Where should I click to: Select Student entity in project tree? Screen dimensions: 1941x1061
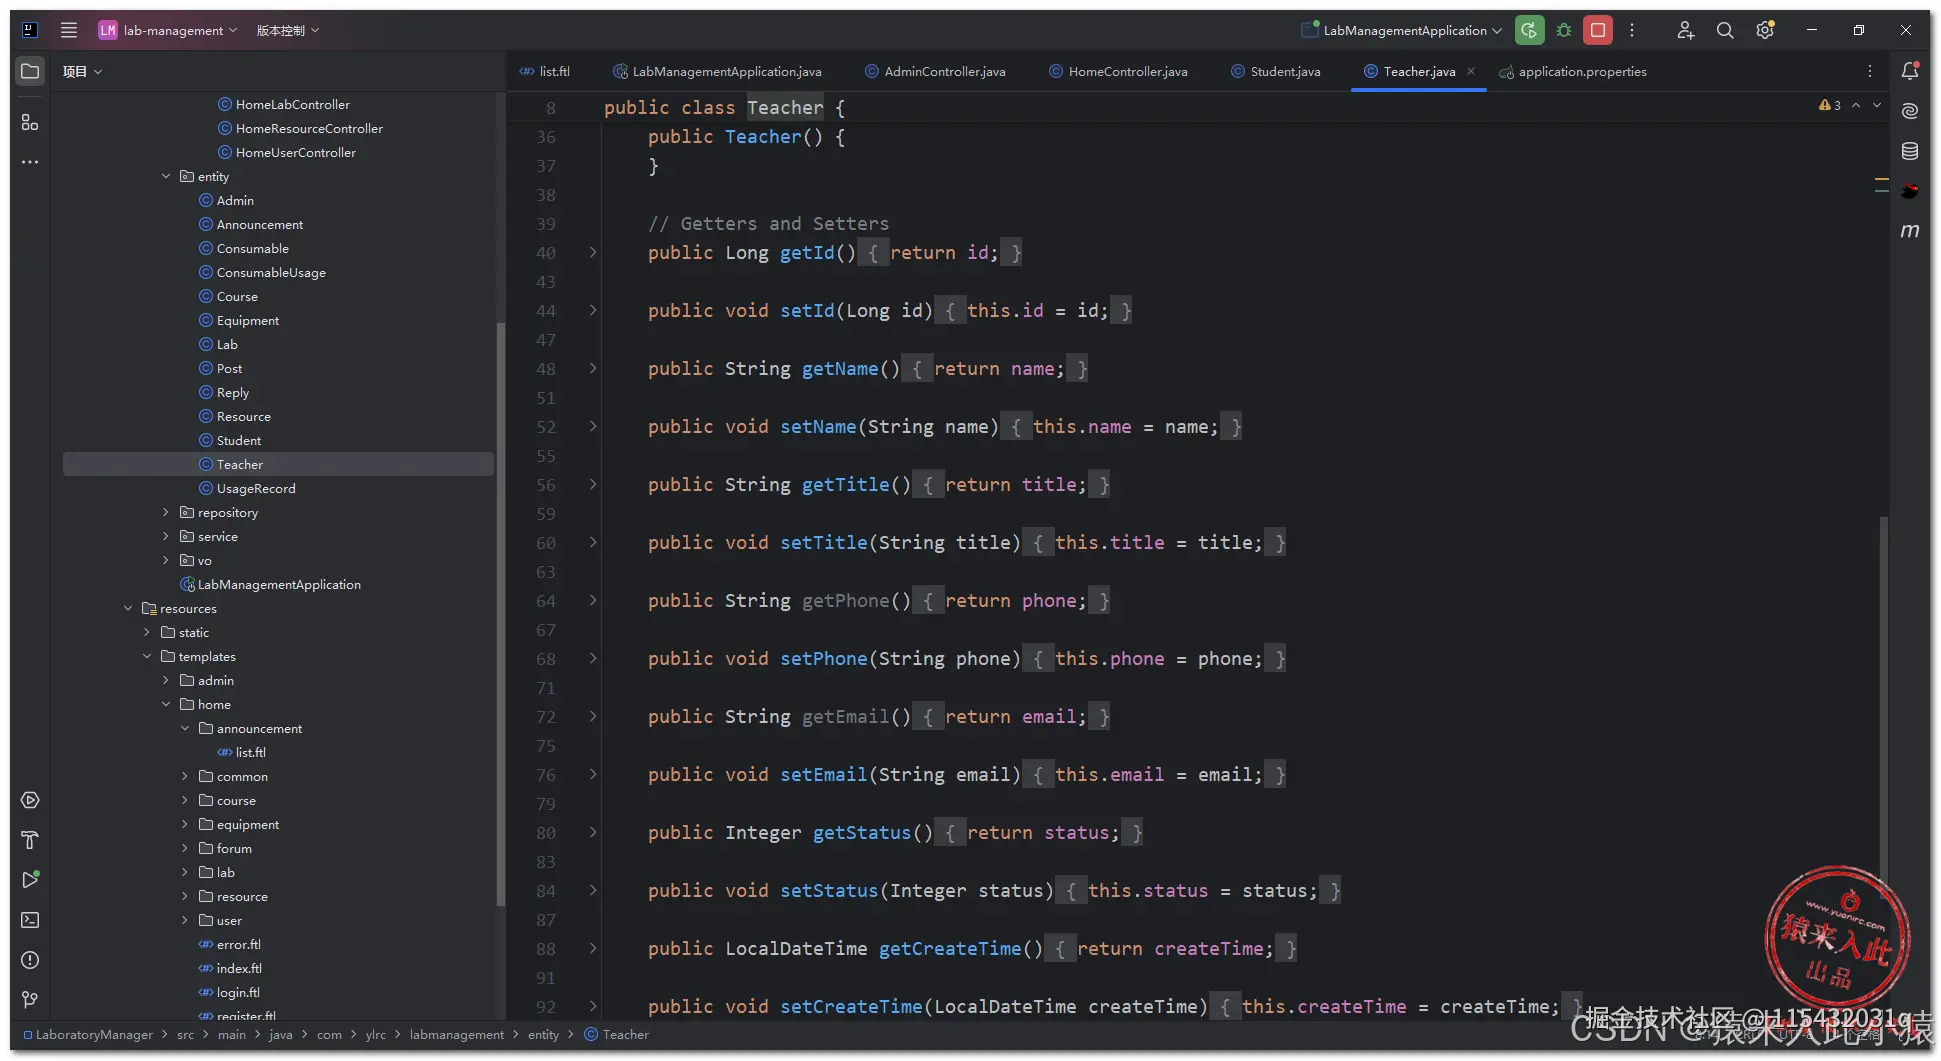(239, 440)
